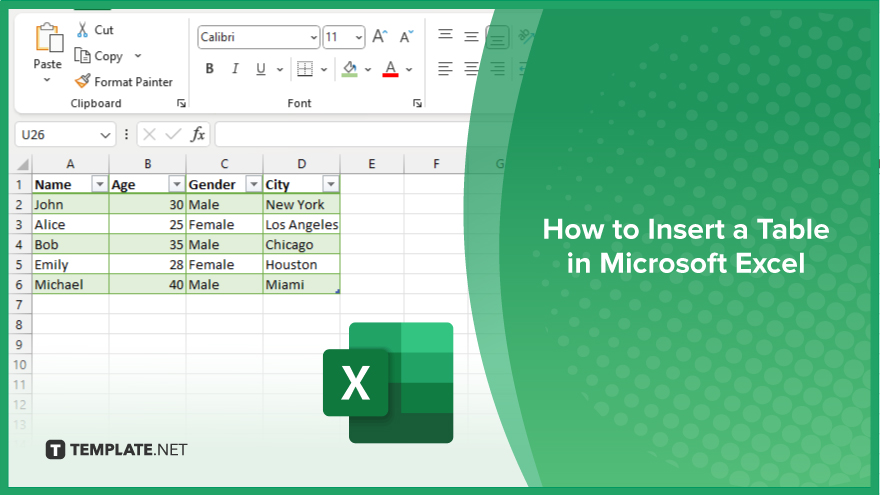Select the cell containing Chicago

click(x=301, y=245)
